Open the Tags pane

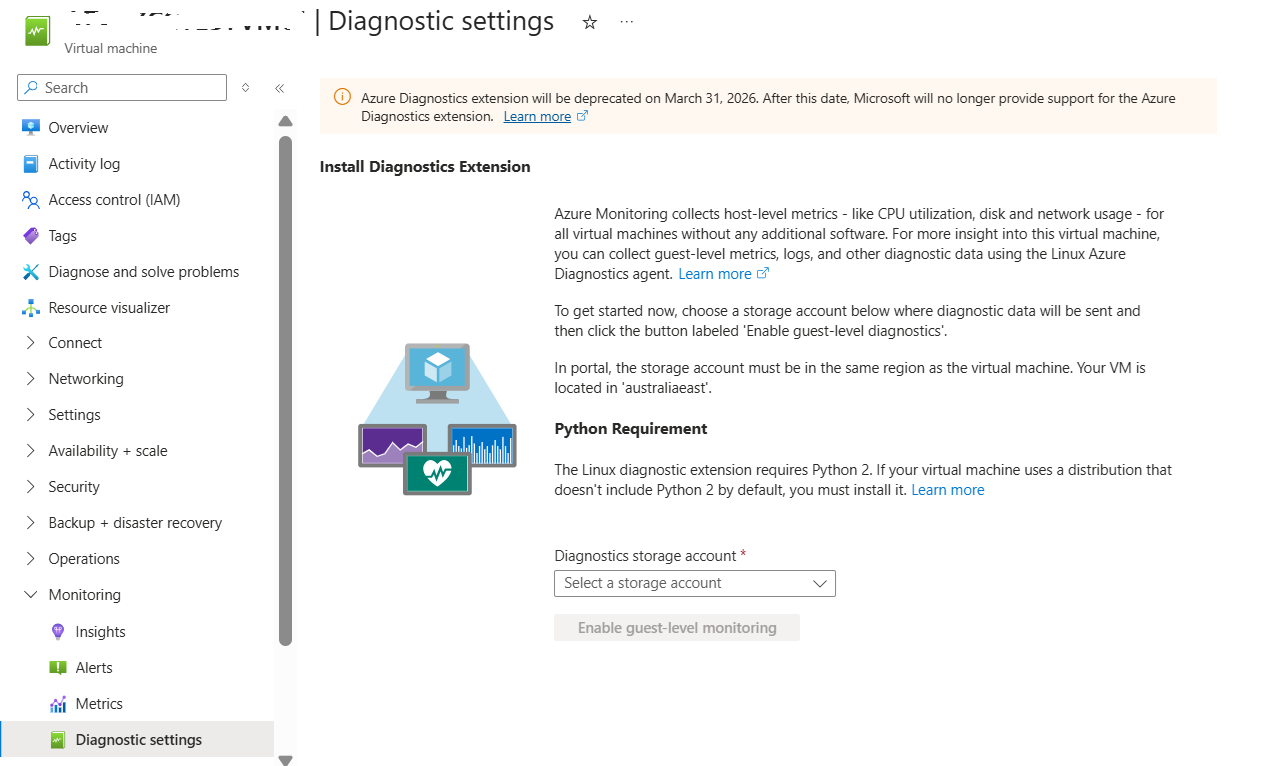click(x=63, y=235)
